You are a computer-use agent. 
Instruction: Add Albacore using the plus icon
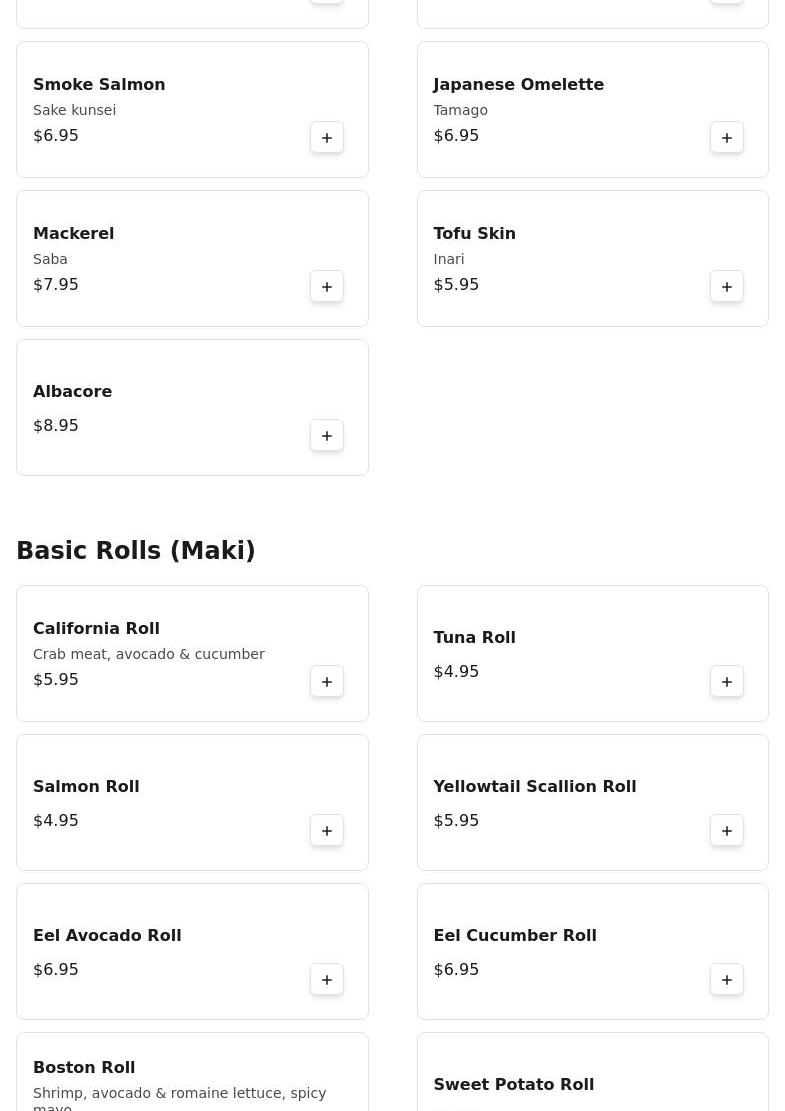click(x=327, y=436)
